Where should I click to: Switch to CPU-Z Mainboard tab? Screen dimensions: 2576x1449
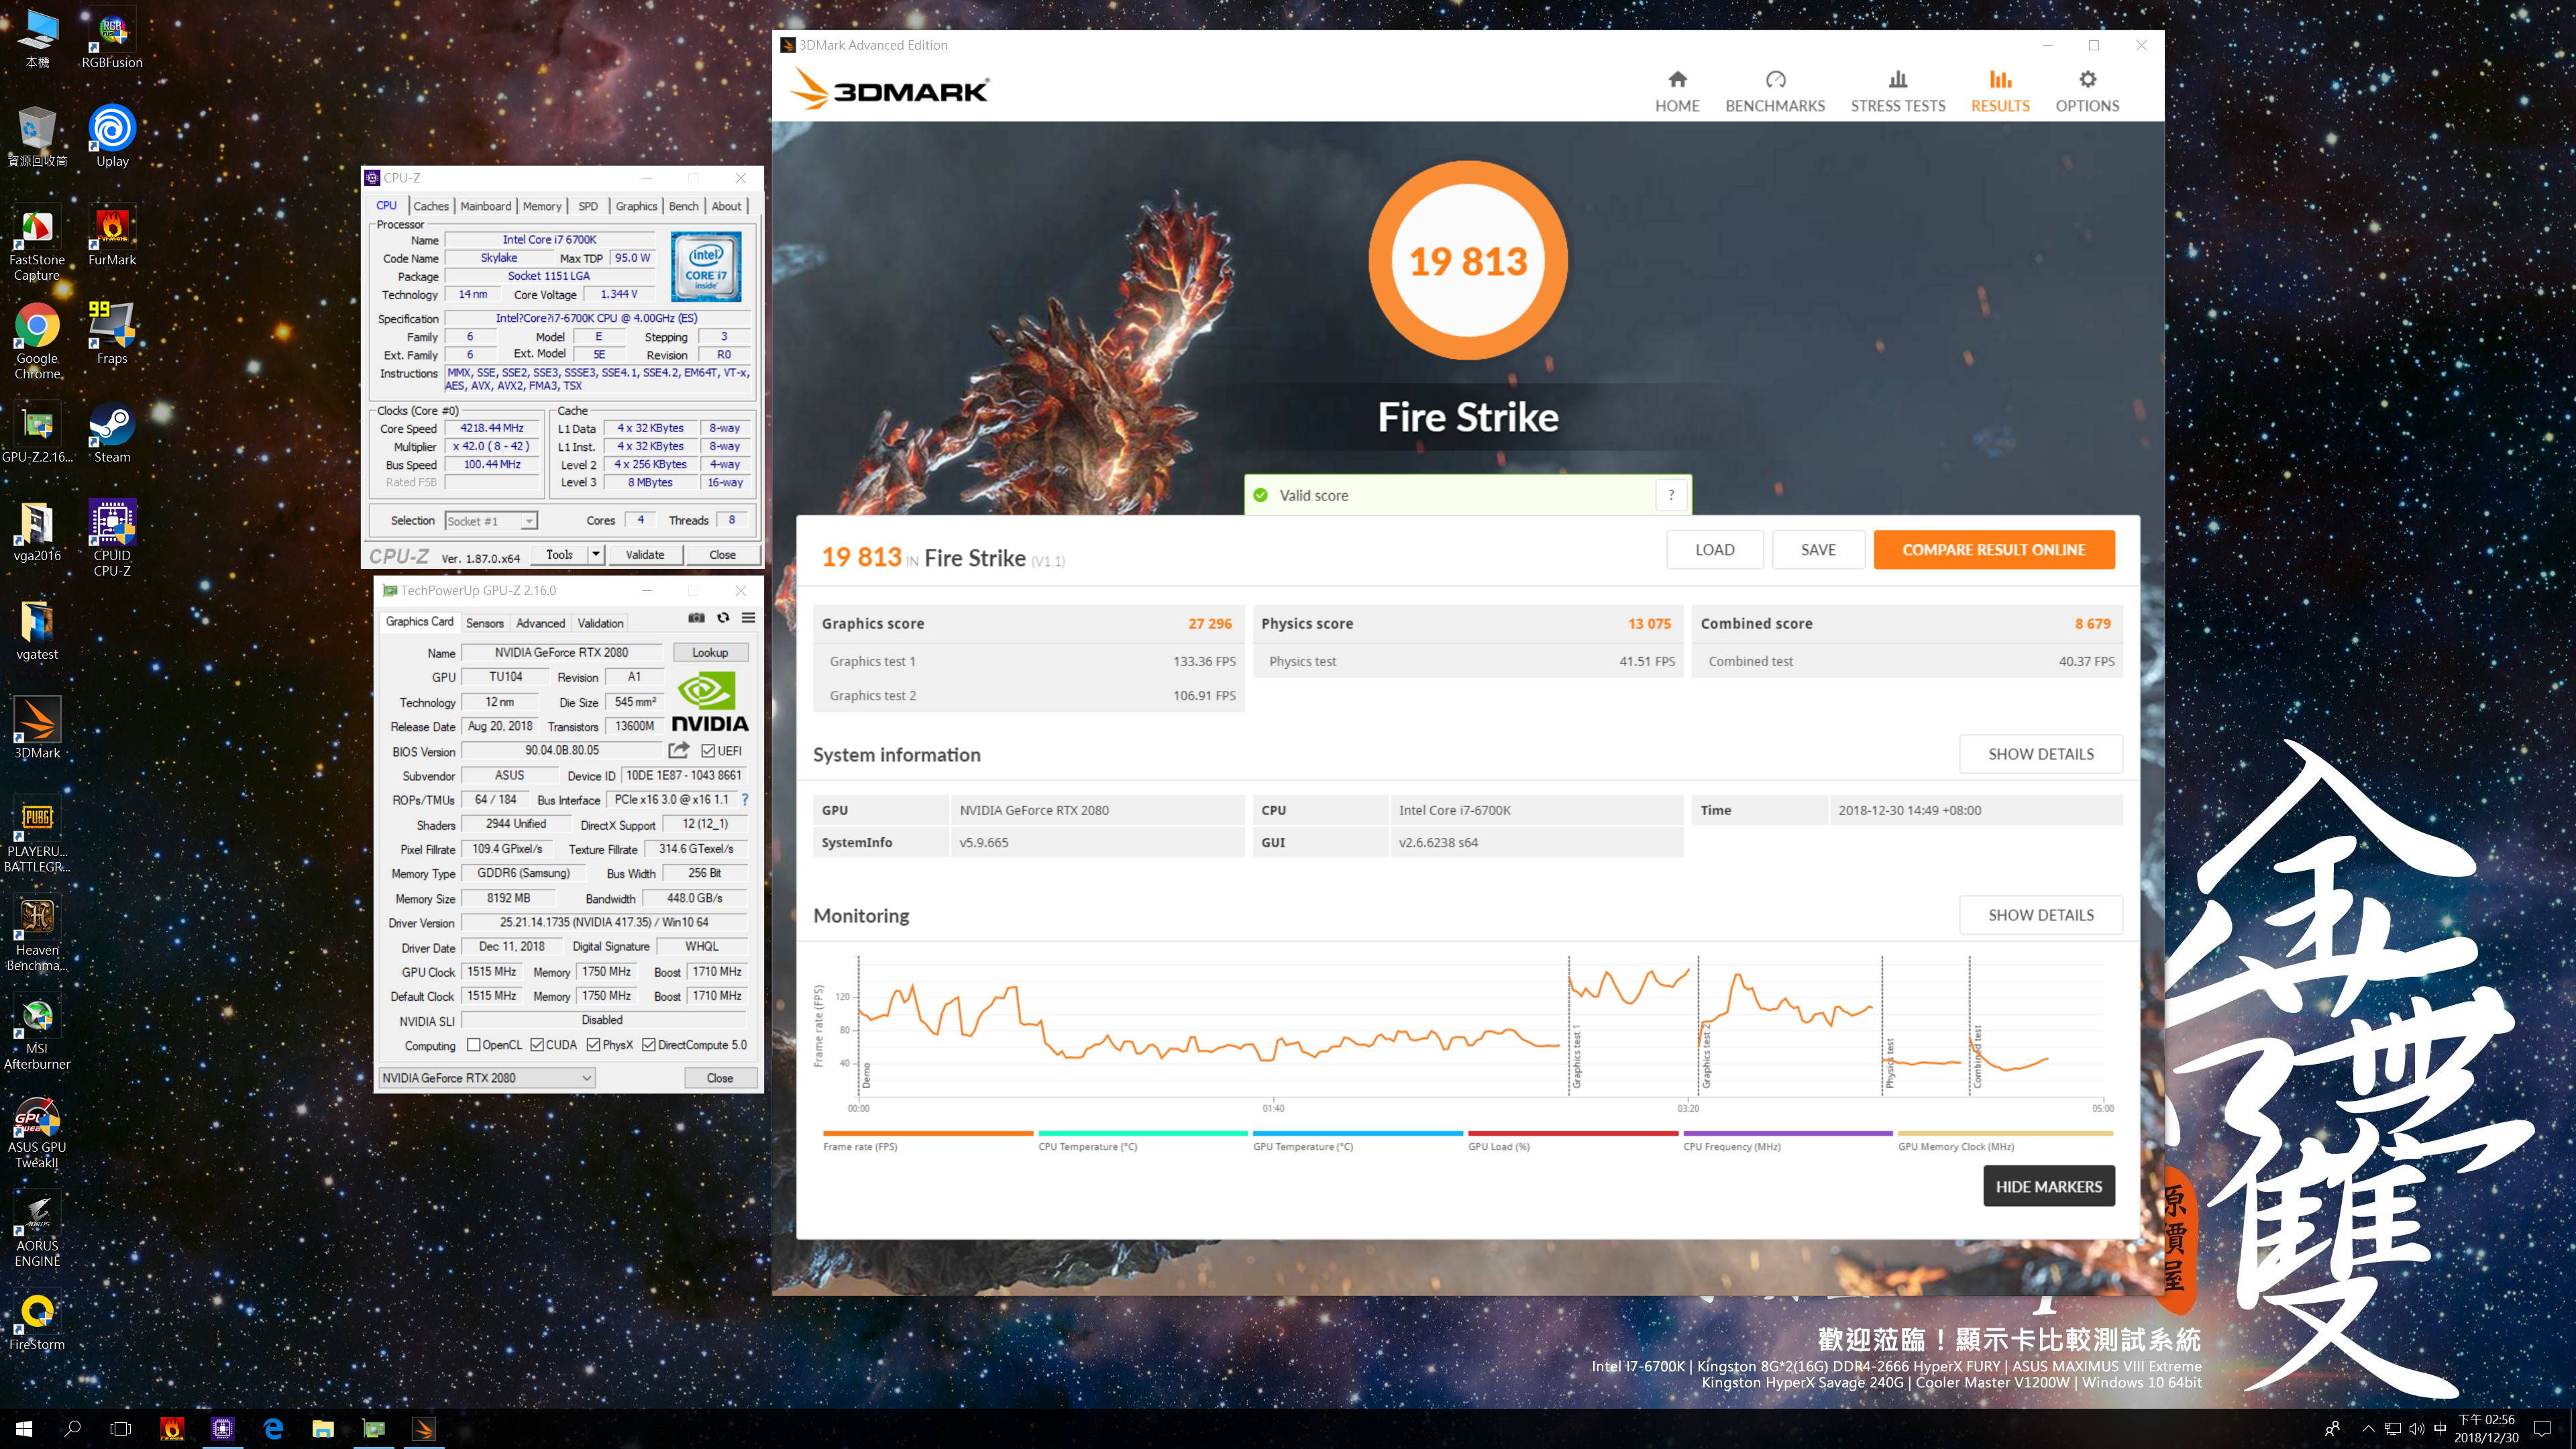pos(486,206)
